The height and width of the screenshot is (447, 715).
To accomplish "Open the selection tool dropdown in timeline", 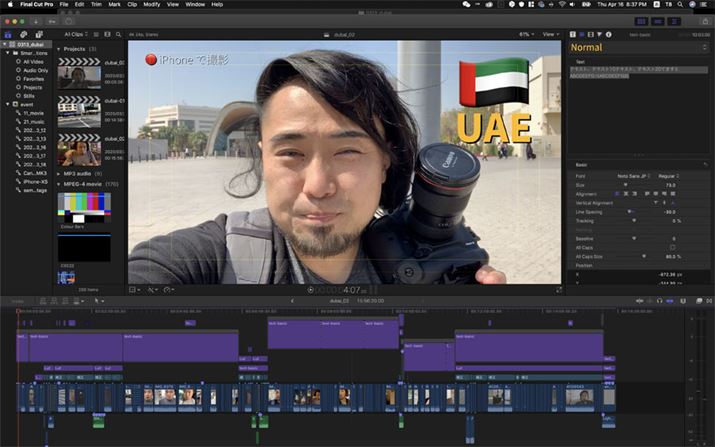I will [99, 301].
